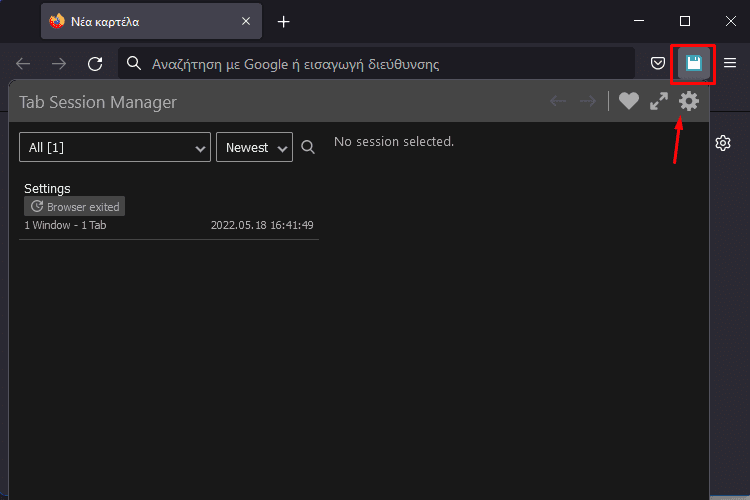Open the Pocket save icon
Viewport: 750px width, 500px height.
(x=658, y=63)
